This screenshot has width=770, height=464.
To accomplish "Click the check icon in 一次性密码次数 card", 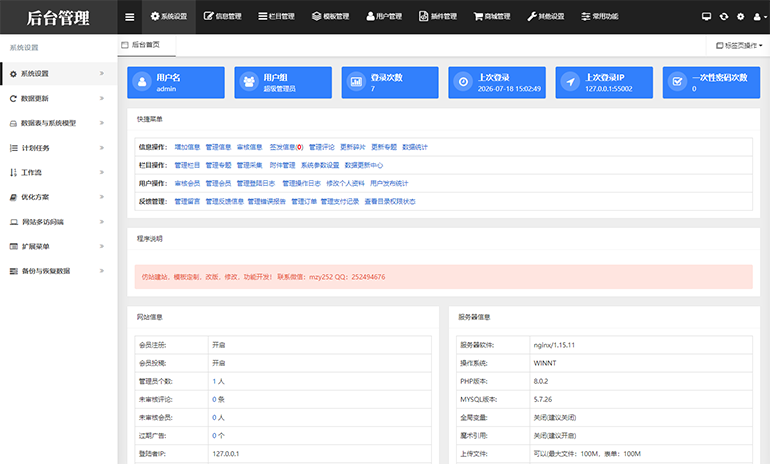I will click(x=677, y=82).
